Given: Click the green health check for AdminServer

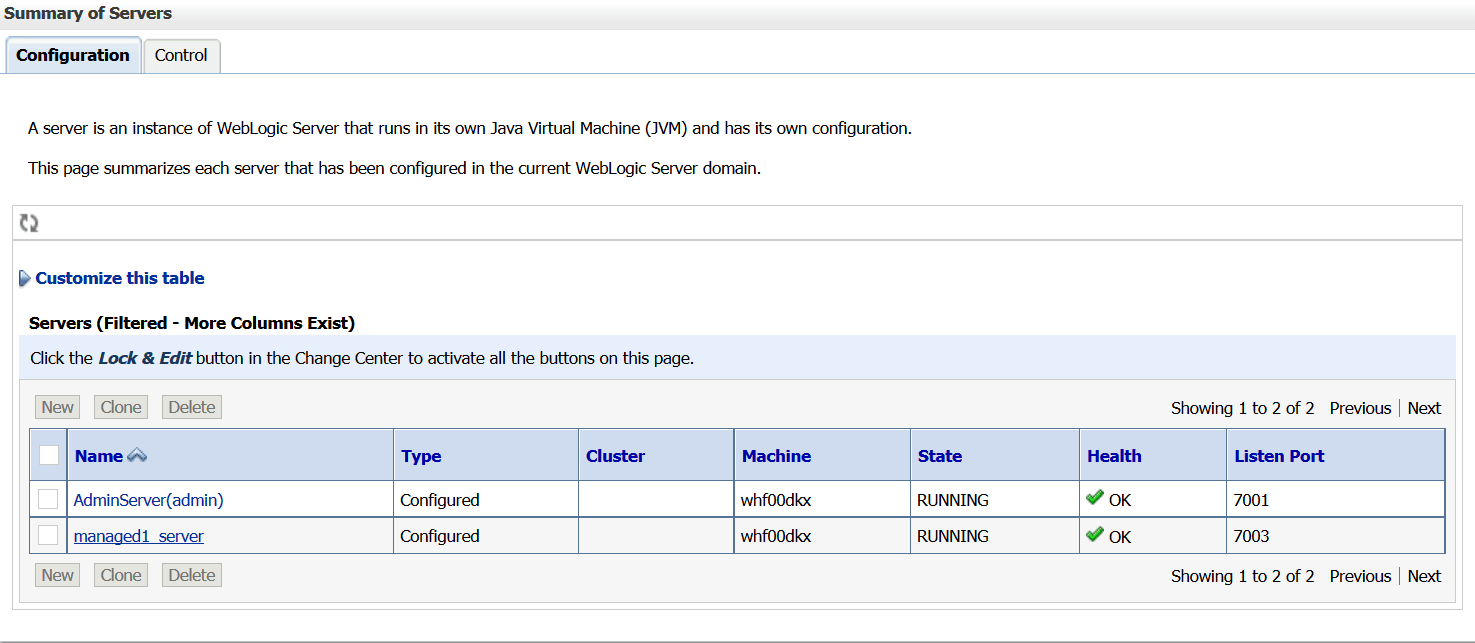Looking at the screenshot, I should click(1095, 498).
